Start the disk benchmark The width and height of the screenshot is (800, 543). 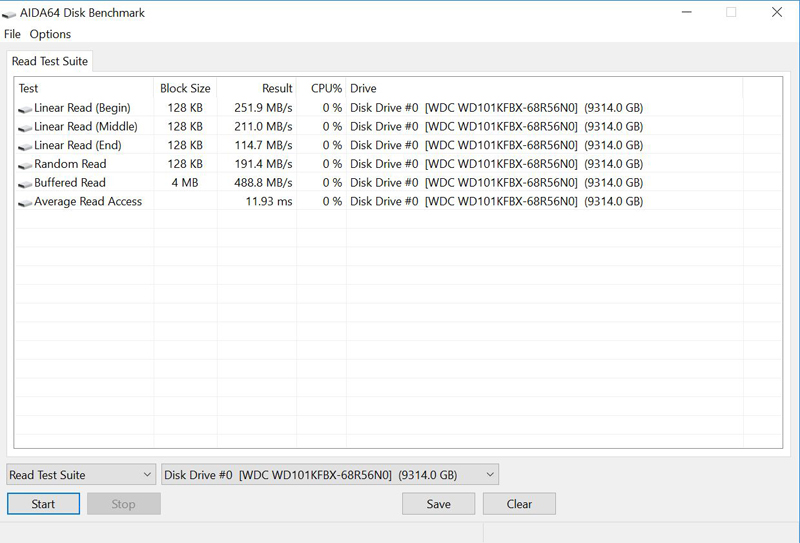43,504
